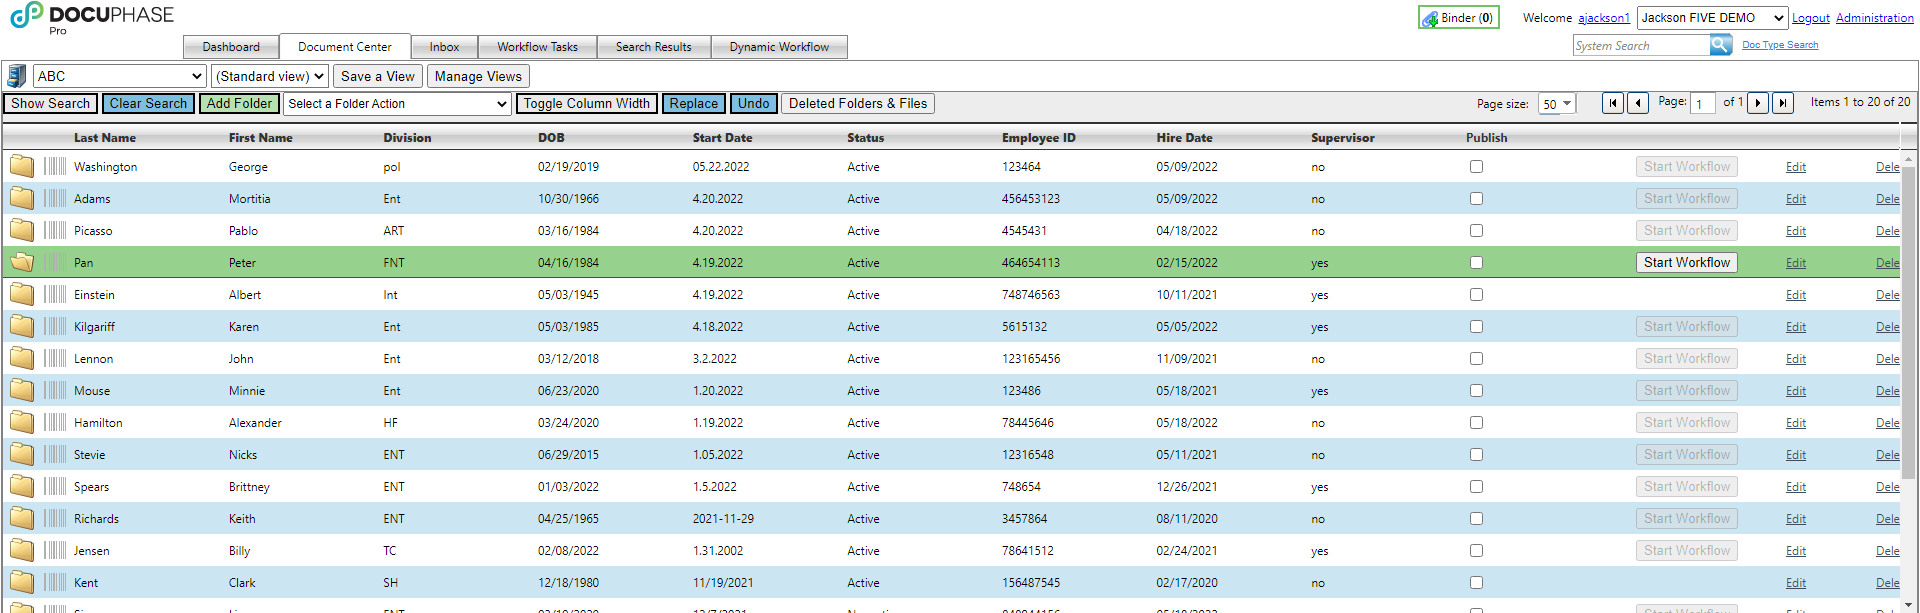Open the folder icon for Adams row
This screenshot has height=613, width=1920.
coord(22,198)
